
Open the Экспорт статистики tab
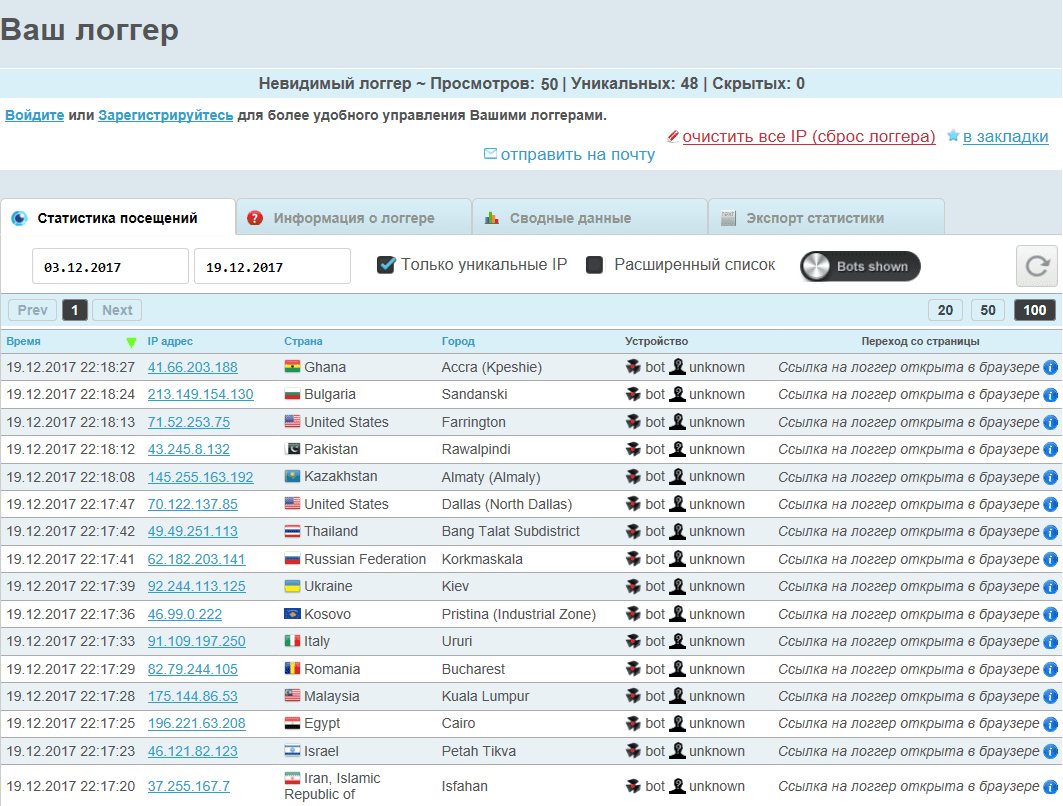[x=815, y=218]
